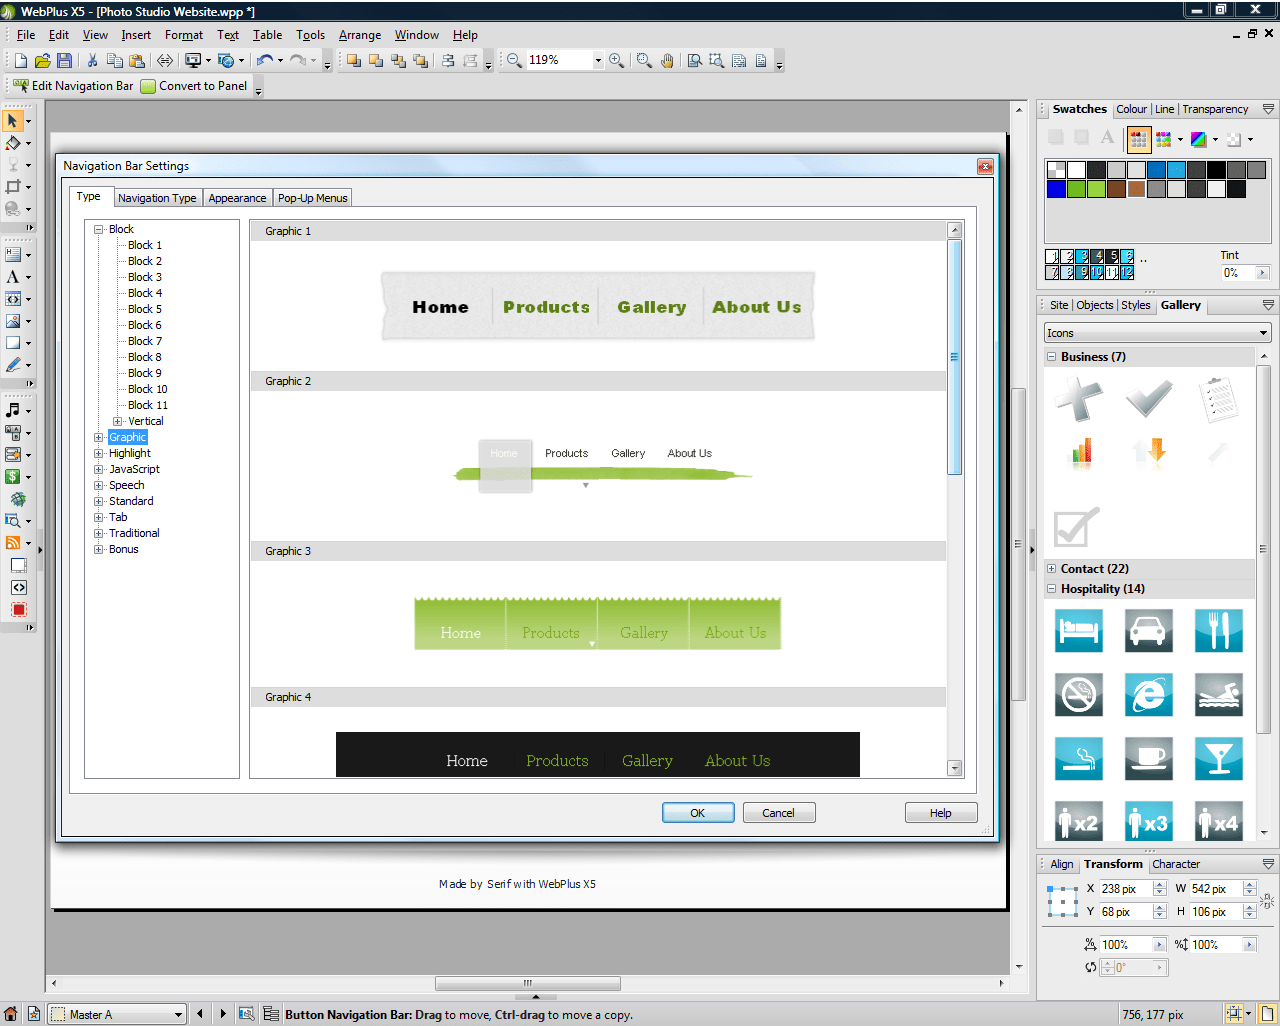Activate the Crop tool
1280x1026 pixels.
coord(13,185)
